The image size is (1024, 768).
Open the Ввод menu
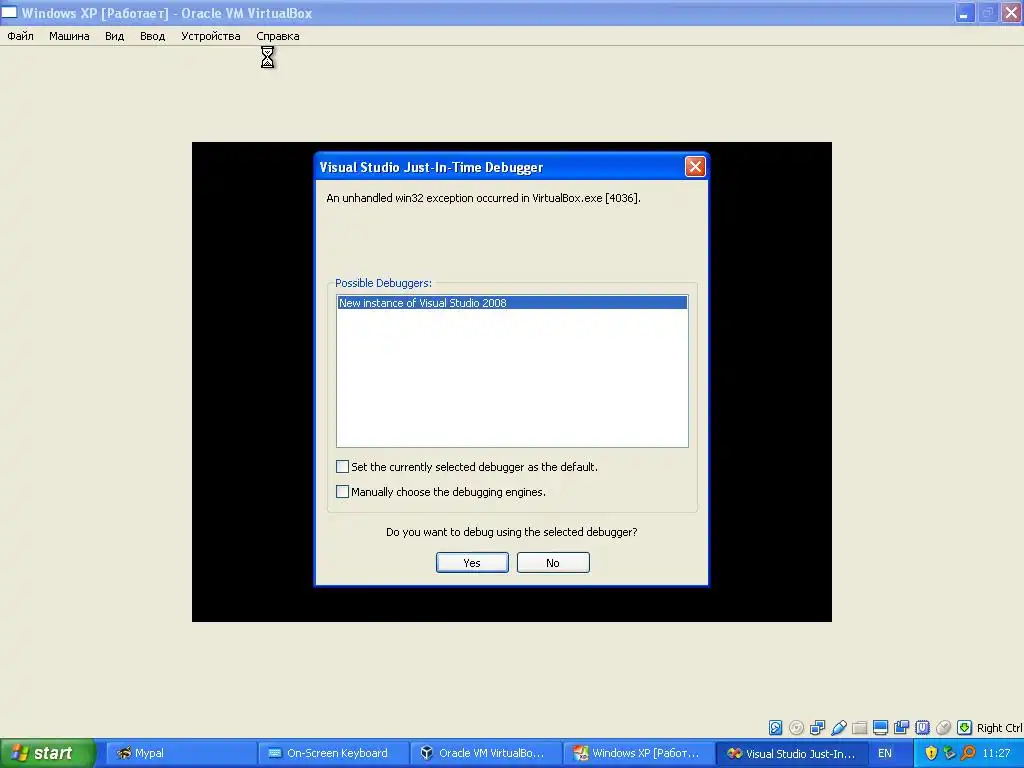(152, 36)
